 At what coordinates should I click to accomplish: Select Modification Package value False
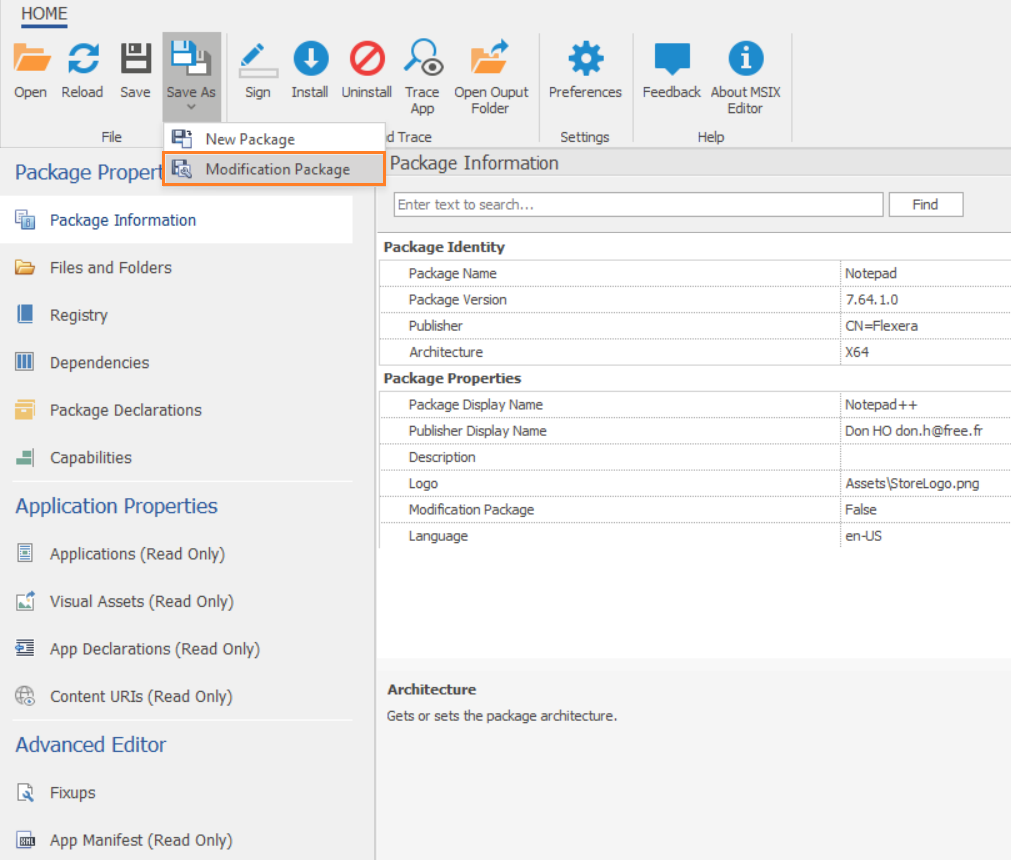click(861, 509)
